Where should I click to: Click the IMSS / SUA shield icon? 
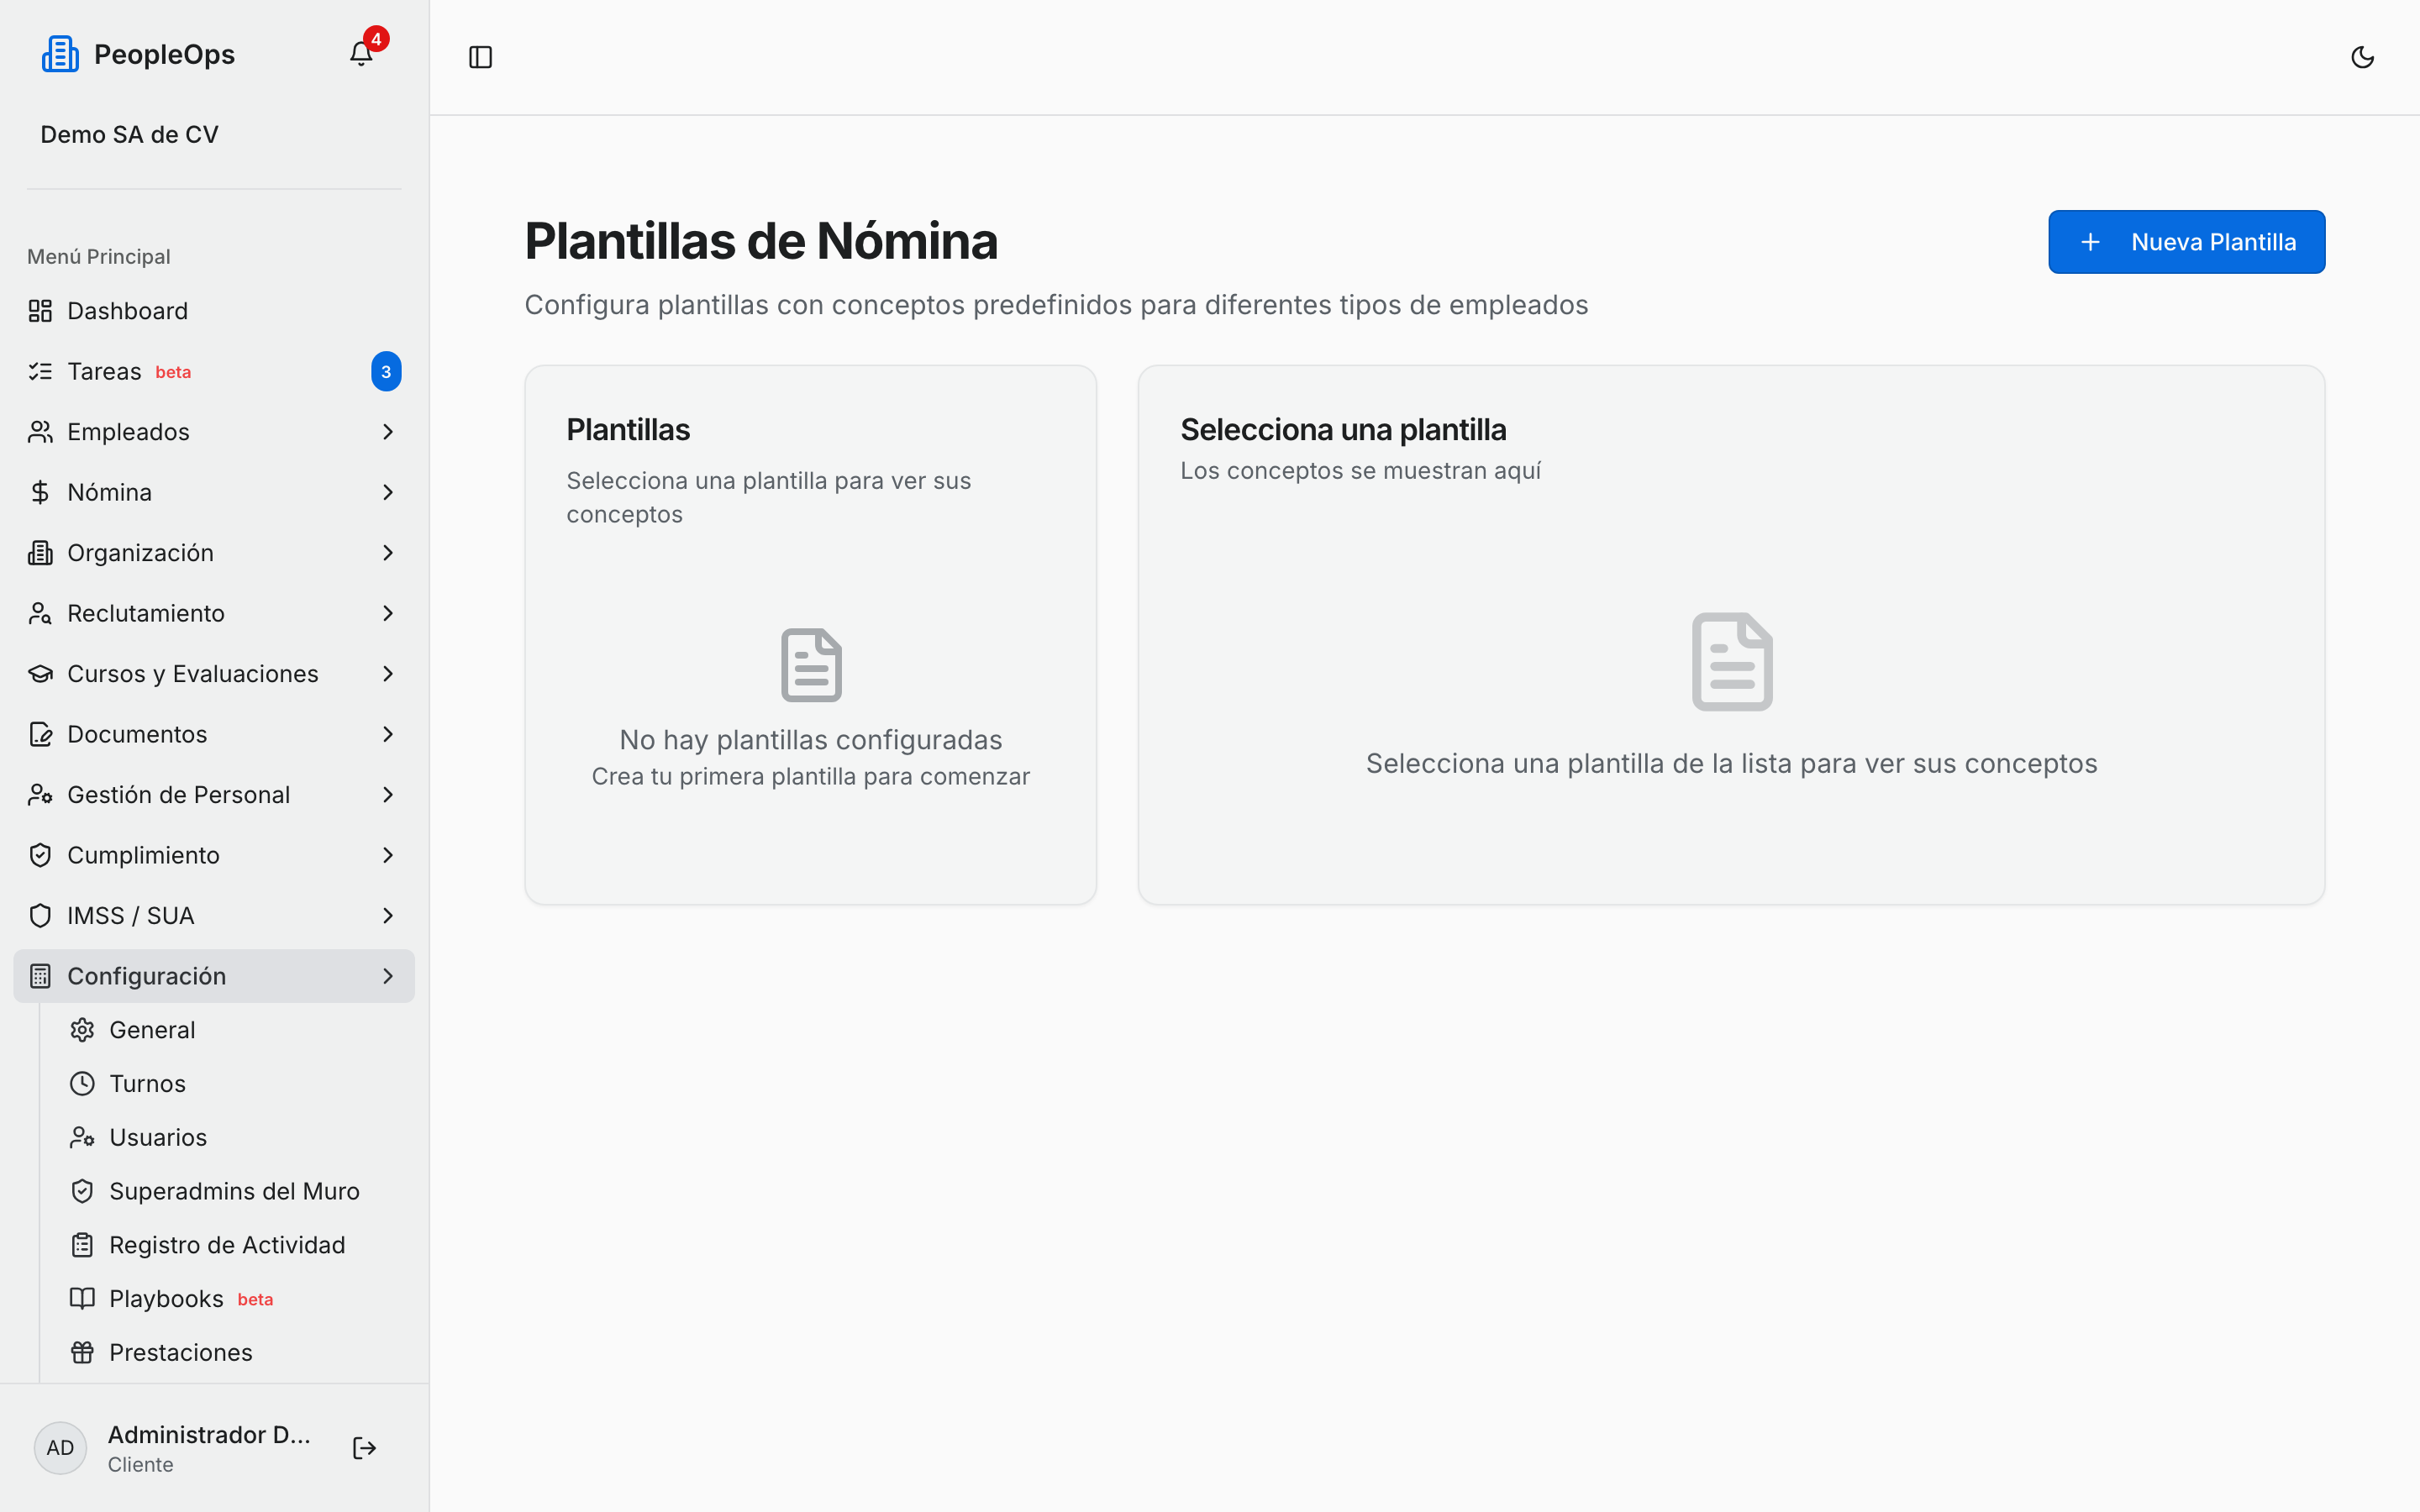point(40,916)
